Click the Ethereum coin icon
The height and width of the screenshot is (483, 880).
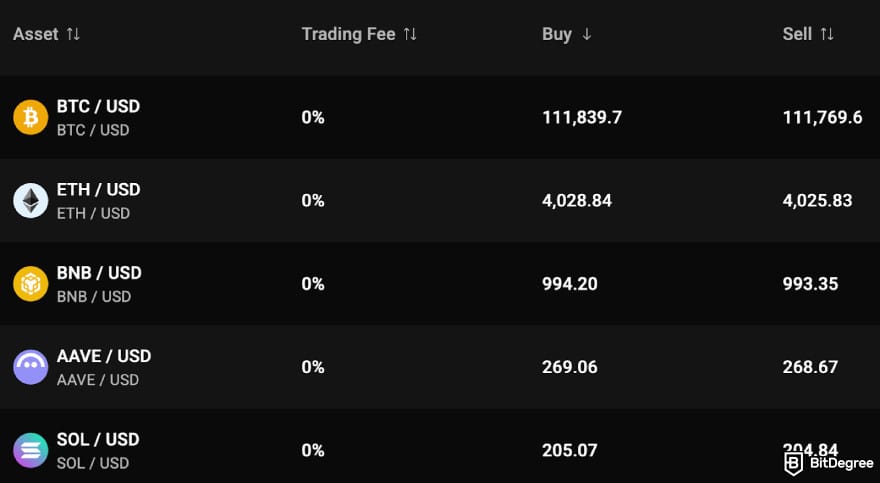click(30, 201)
